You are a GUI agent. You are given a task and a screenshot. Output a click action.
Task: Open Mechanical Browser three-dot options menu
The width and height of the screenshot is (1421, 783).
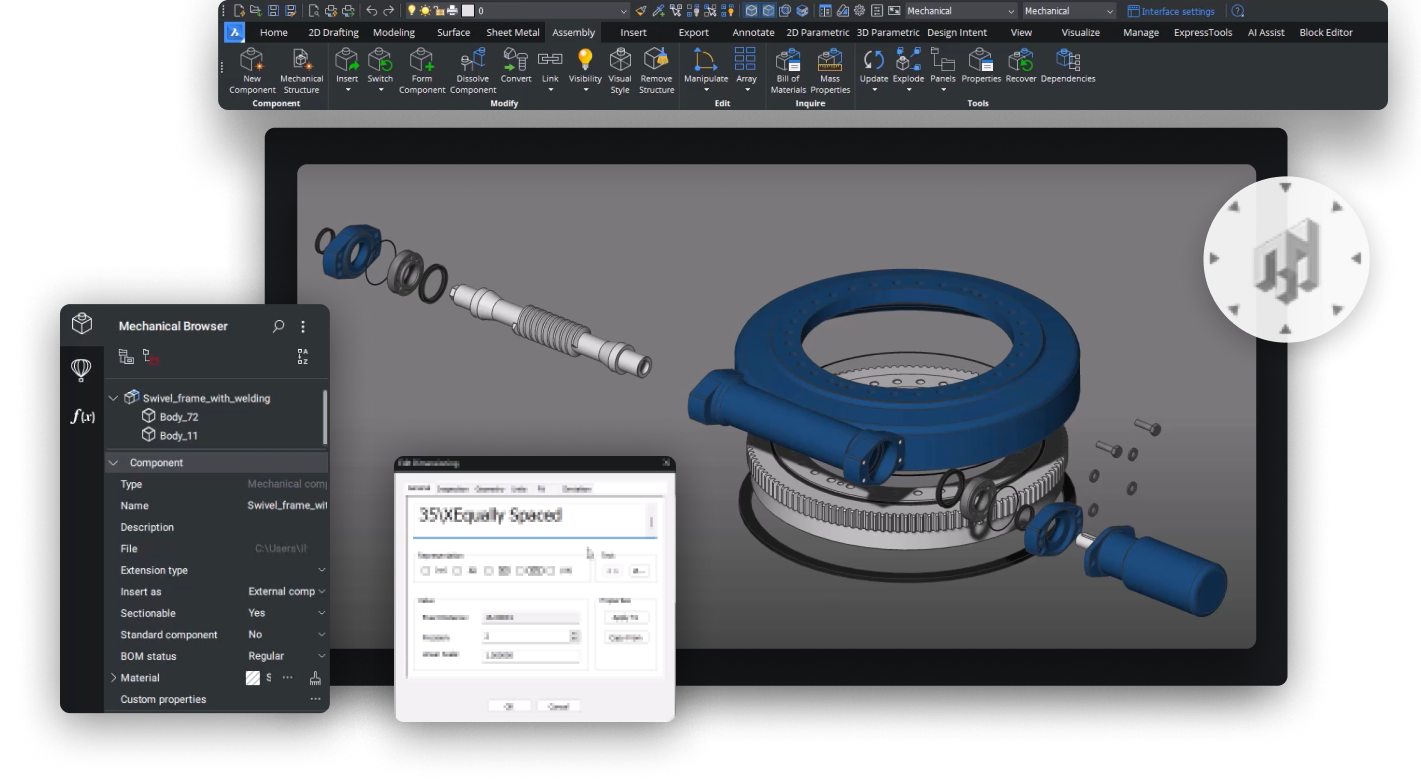coord(303,326)
